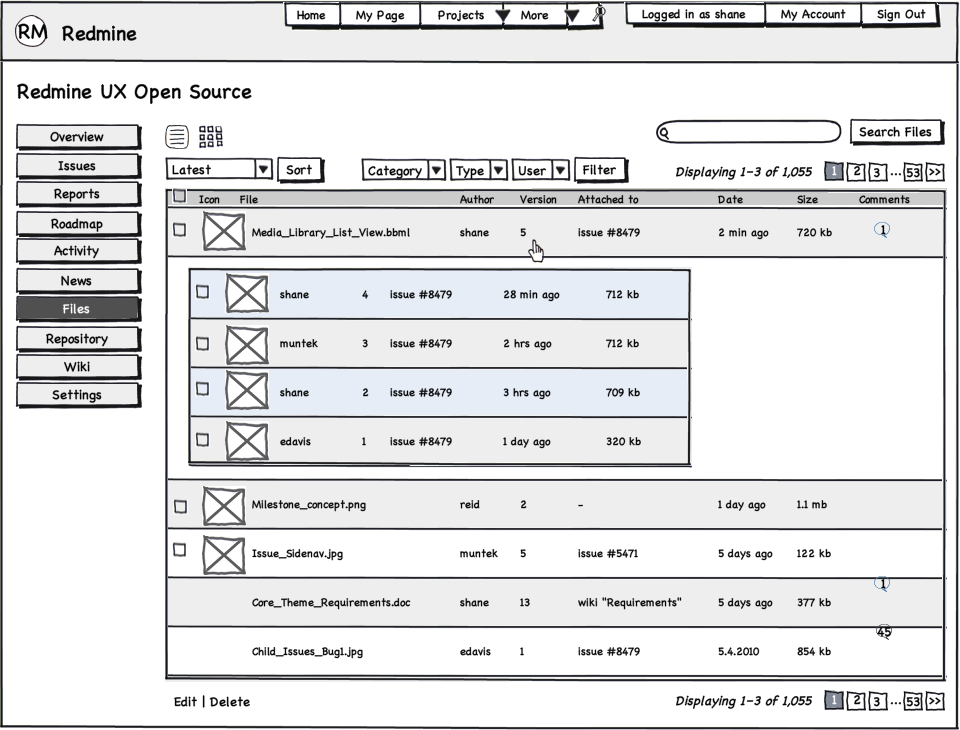Open the Type filter dropdown
The width and height of the screenshot is (960, 730).
478,170
